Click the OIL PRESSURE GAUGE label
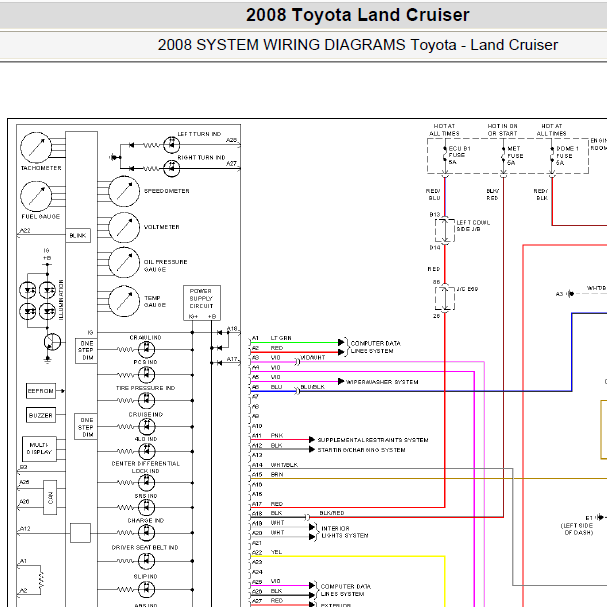 tap(165, 266)
